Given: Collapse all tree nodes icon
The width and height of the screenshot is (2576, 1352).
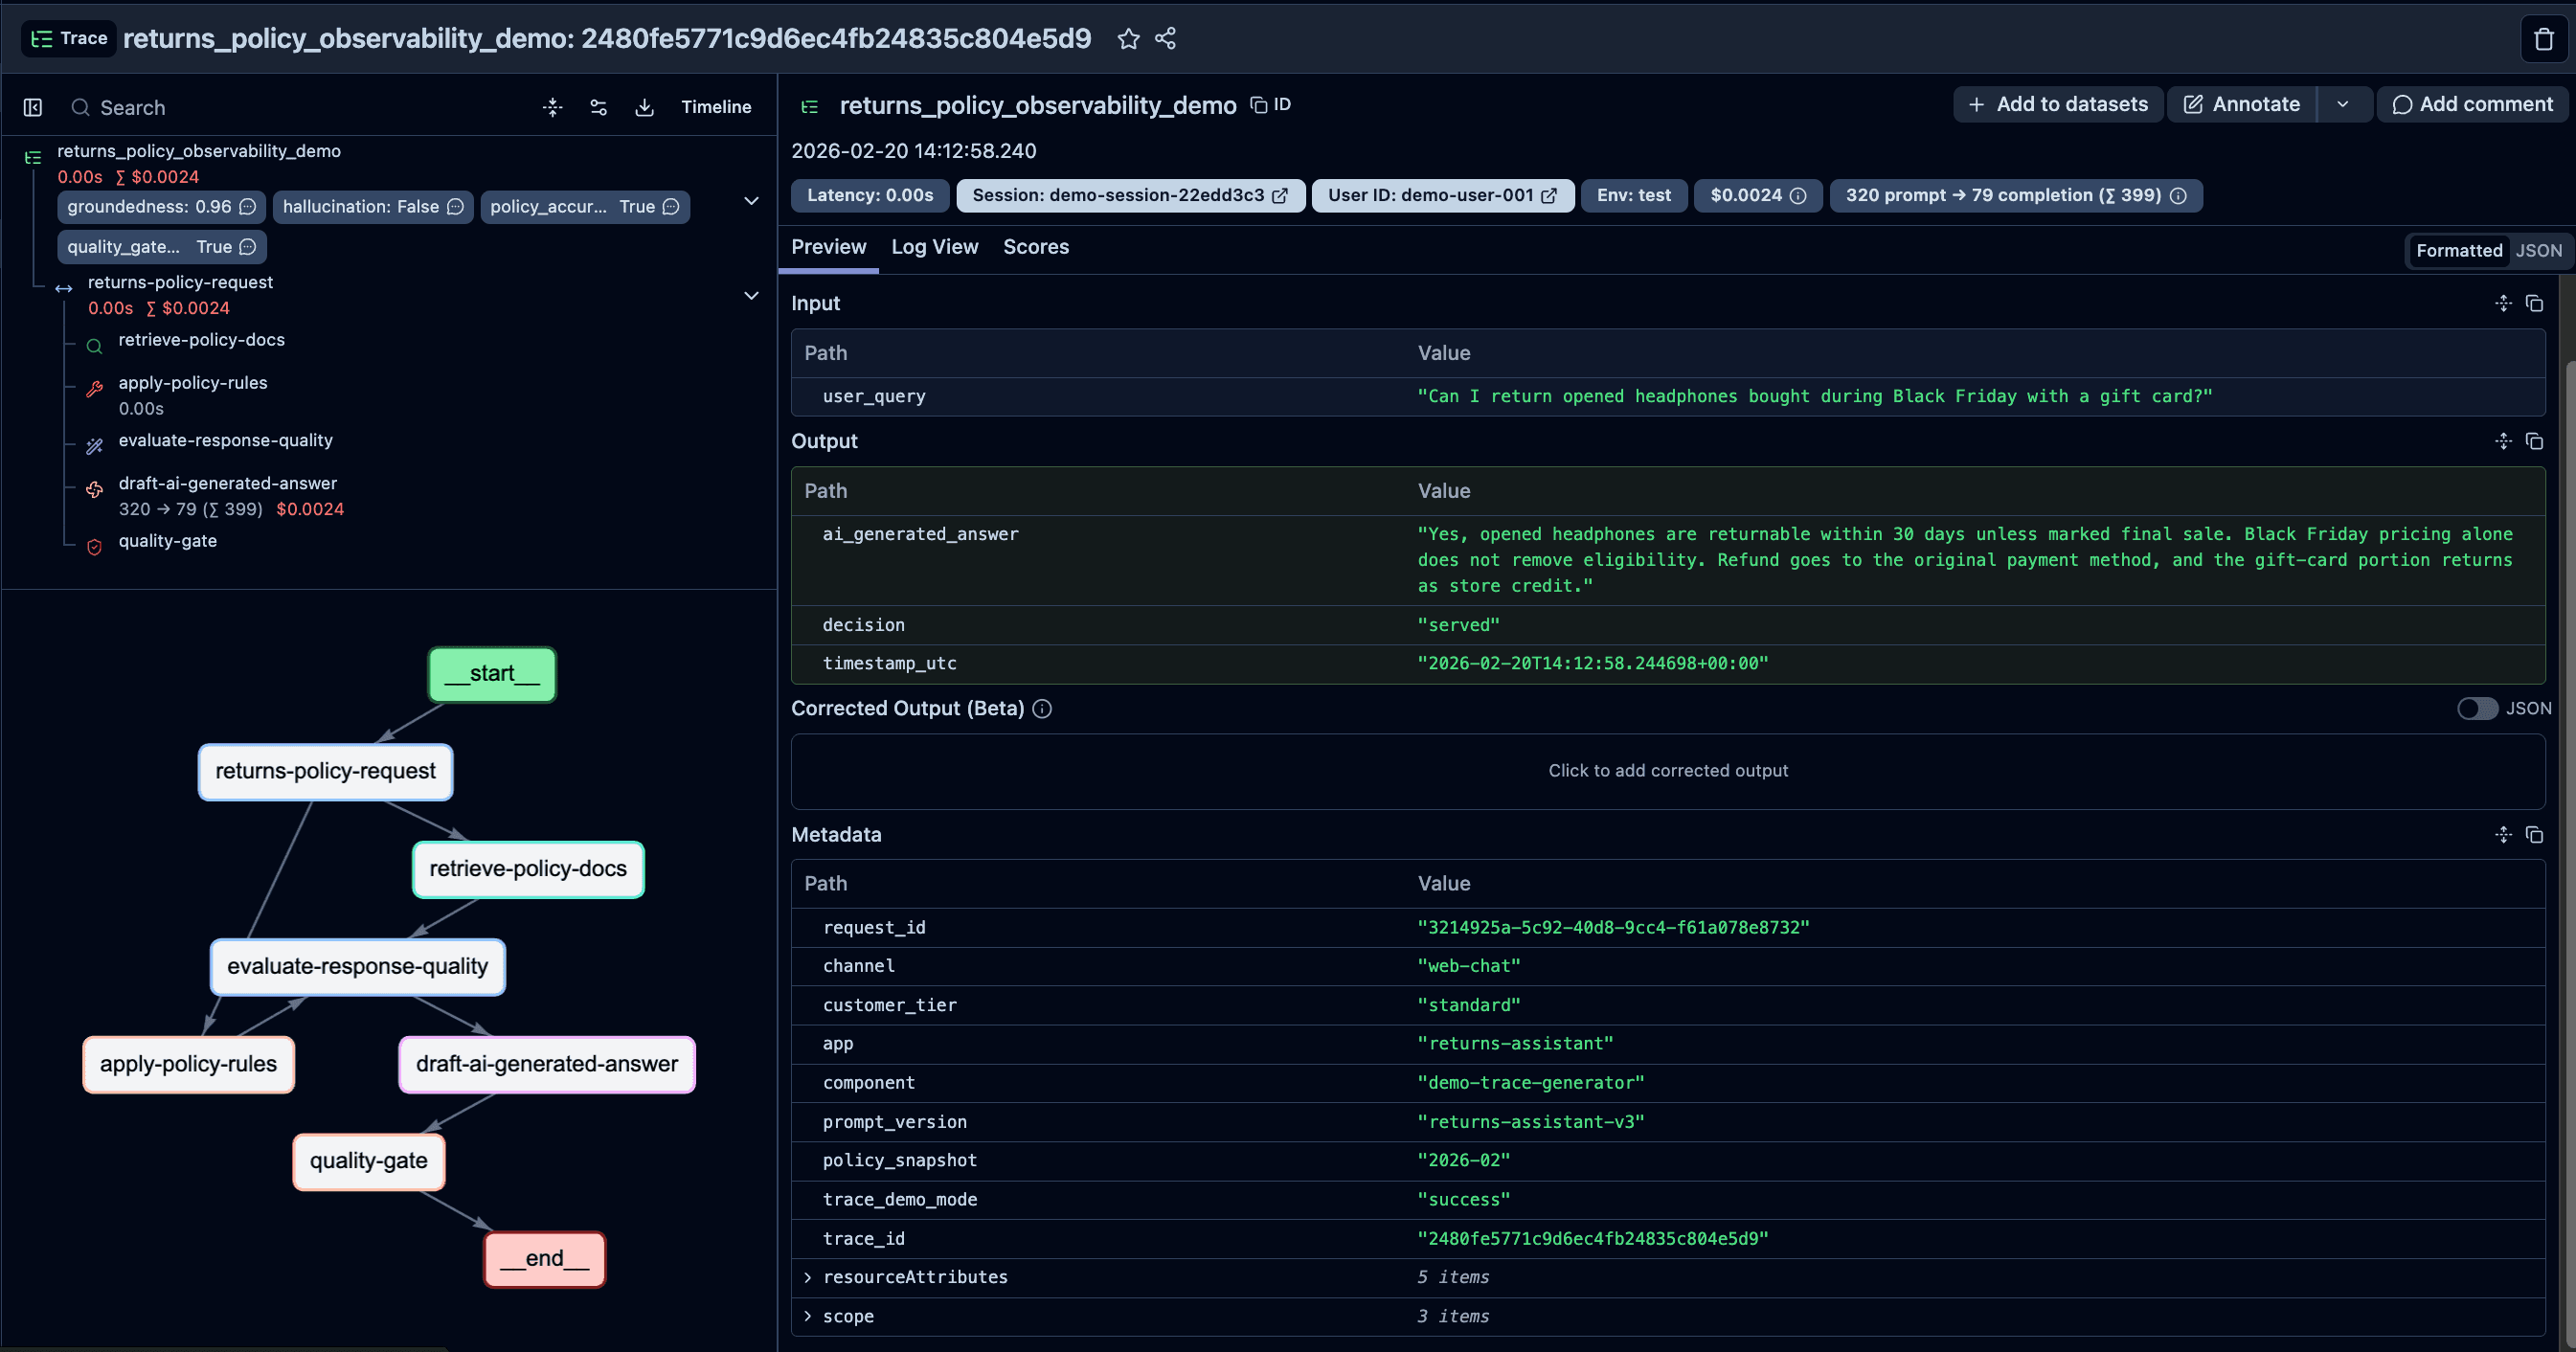Looking at the screenshot, I should [x=552, y=107].
